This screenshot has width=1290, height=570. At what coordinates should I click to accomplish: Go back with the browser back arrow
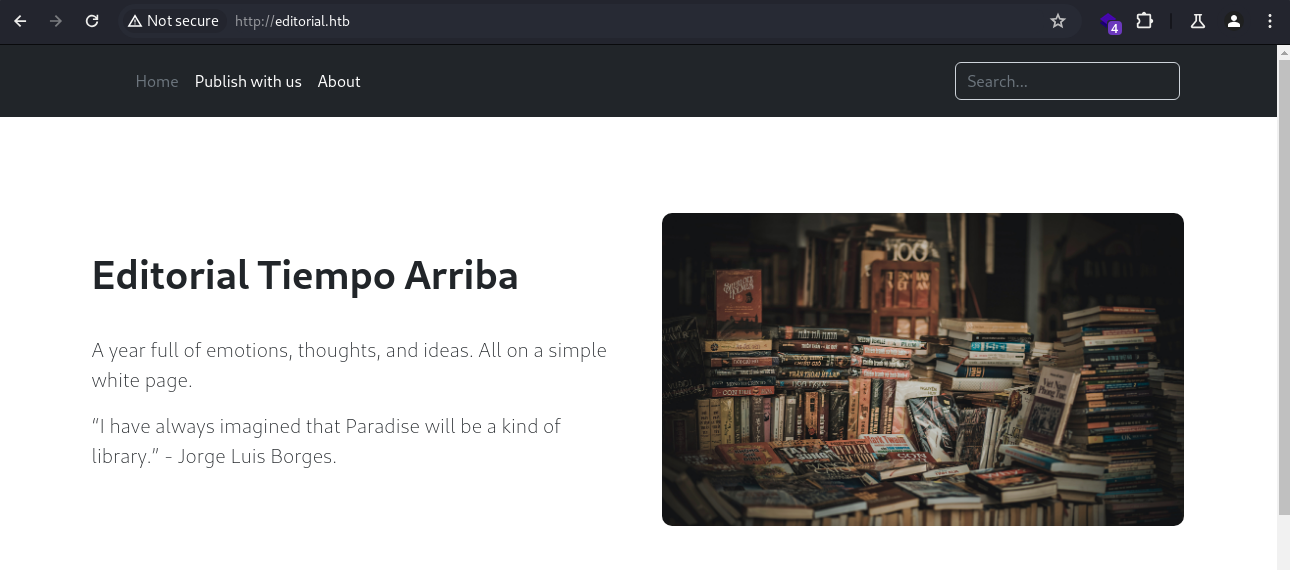pyautogui.click(x=20, y=21)
